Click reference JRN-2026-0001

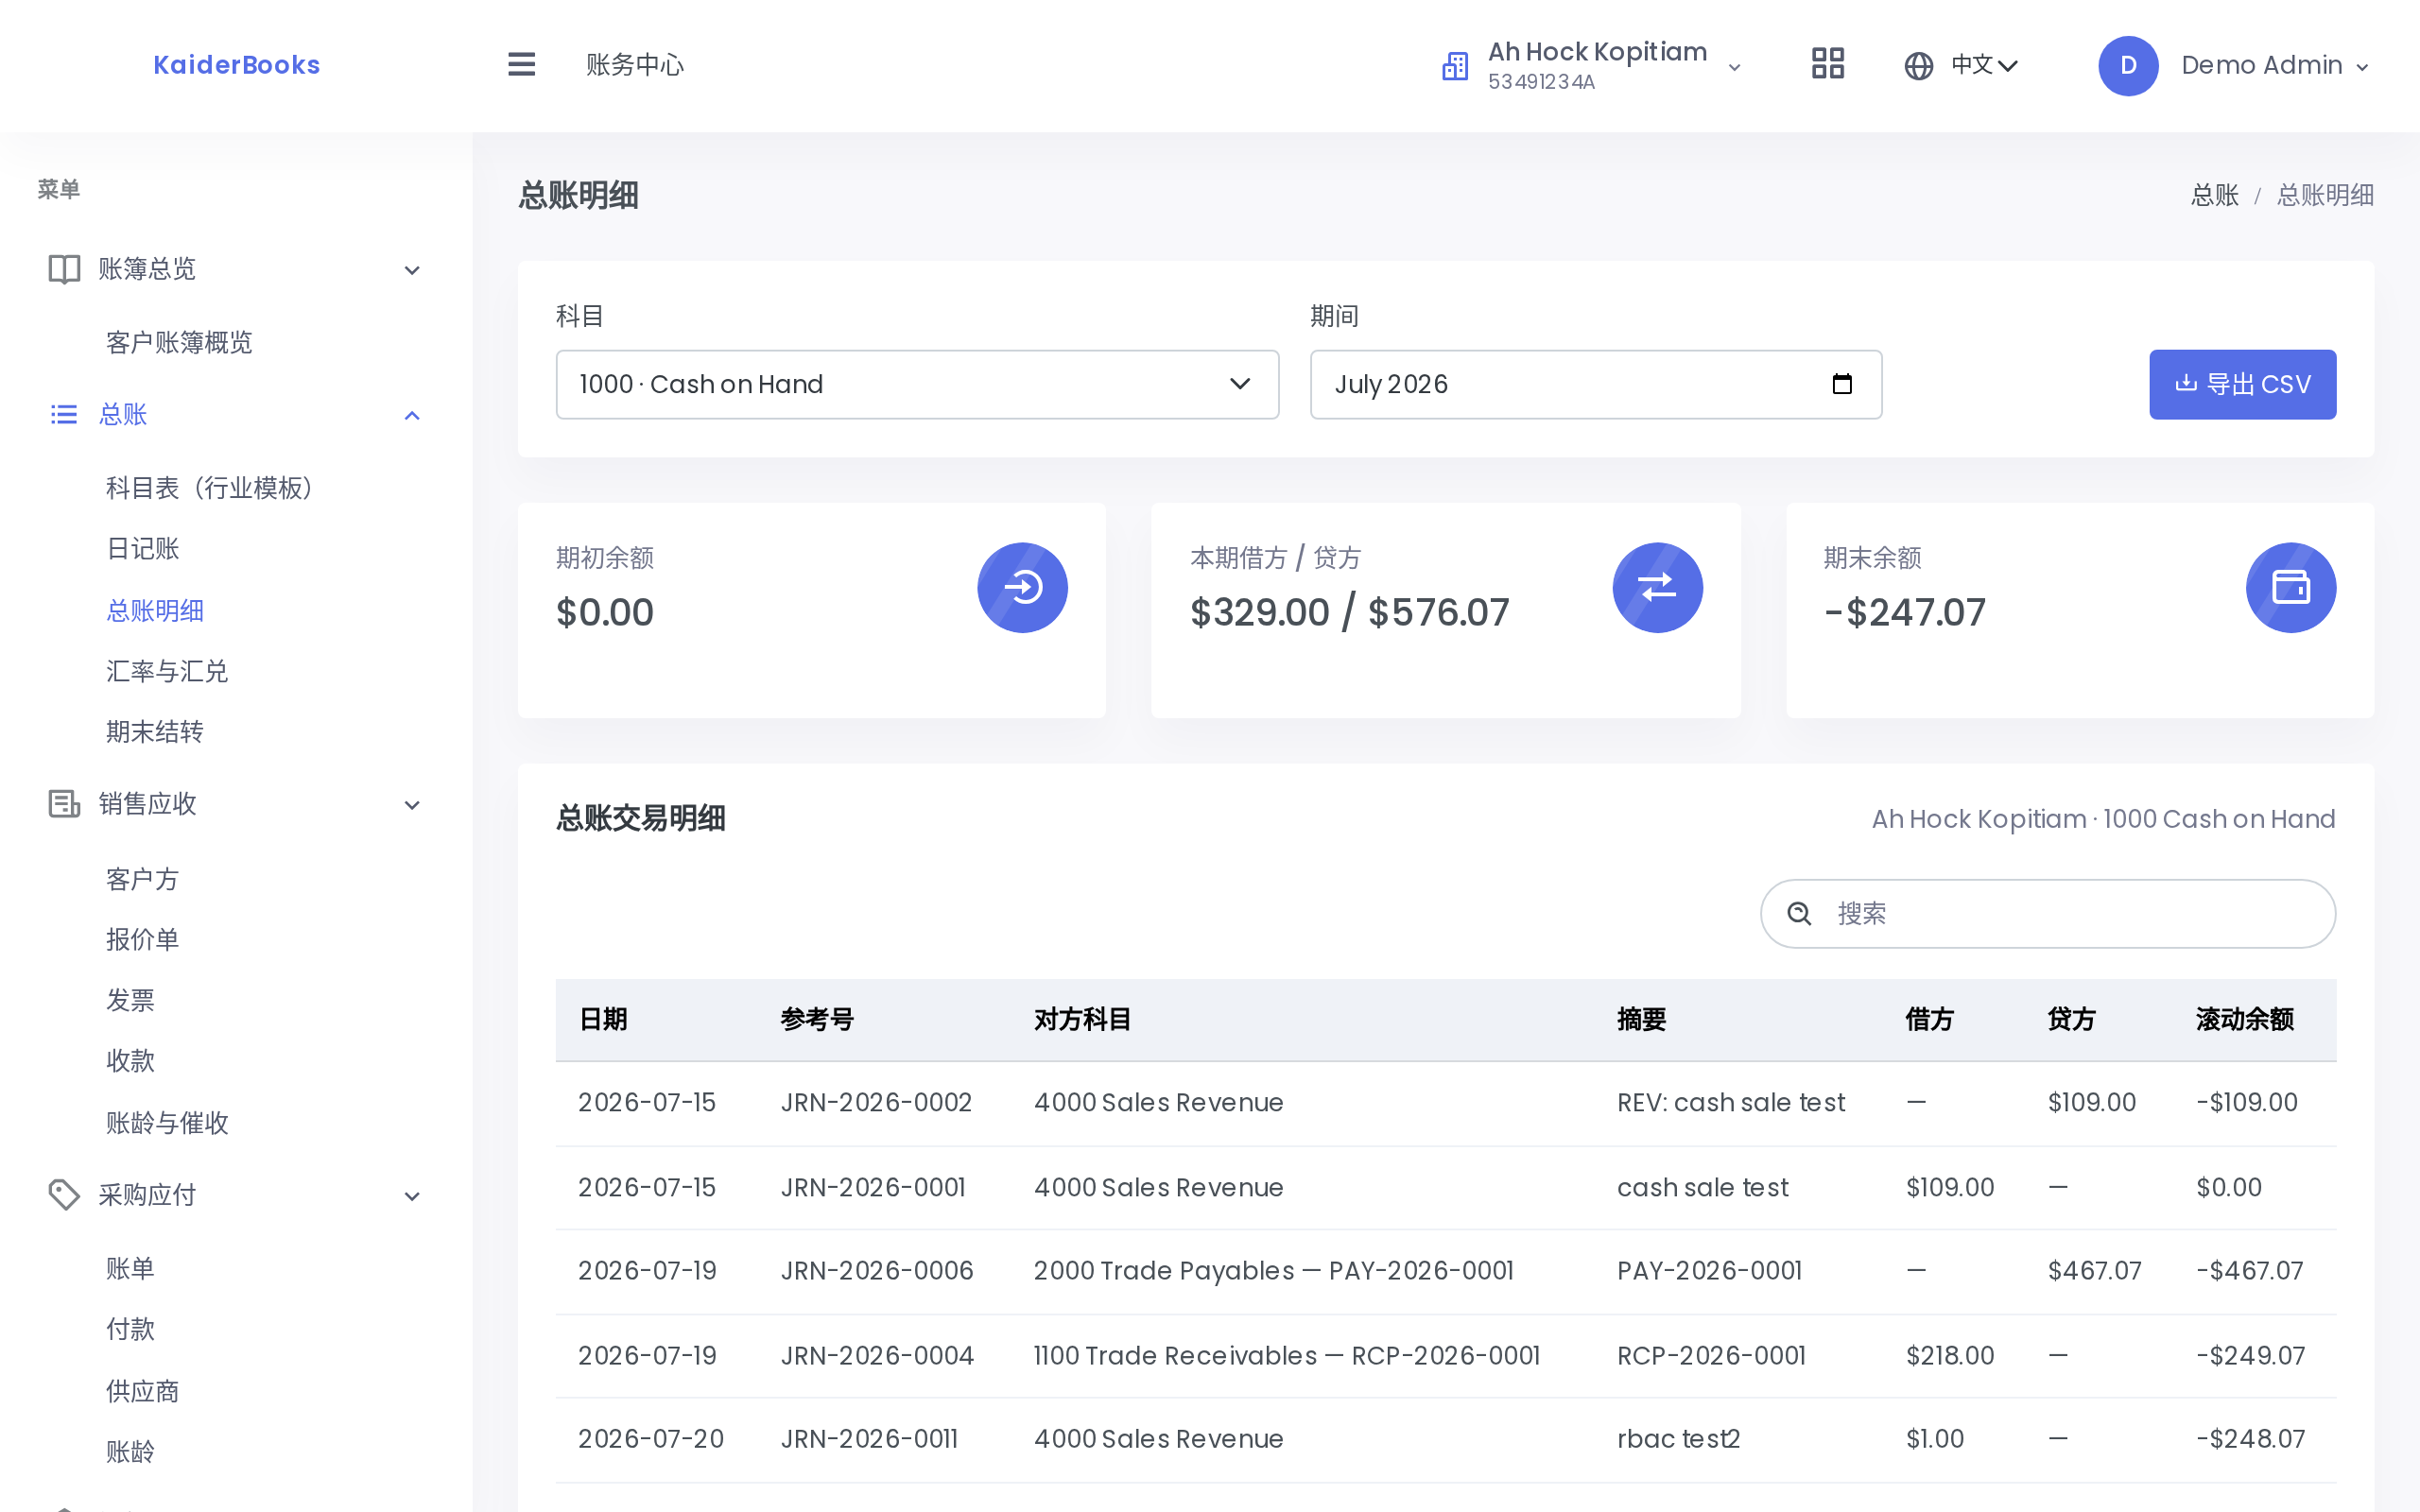click(x=873, y=1187)
